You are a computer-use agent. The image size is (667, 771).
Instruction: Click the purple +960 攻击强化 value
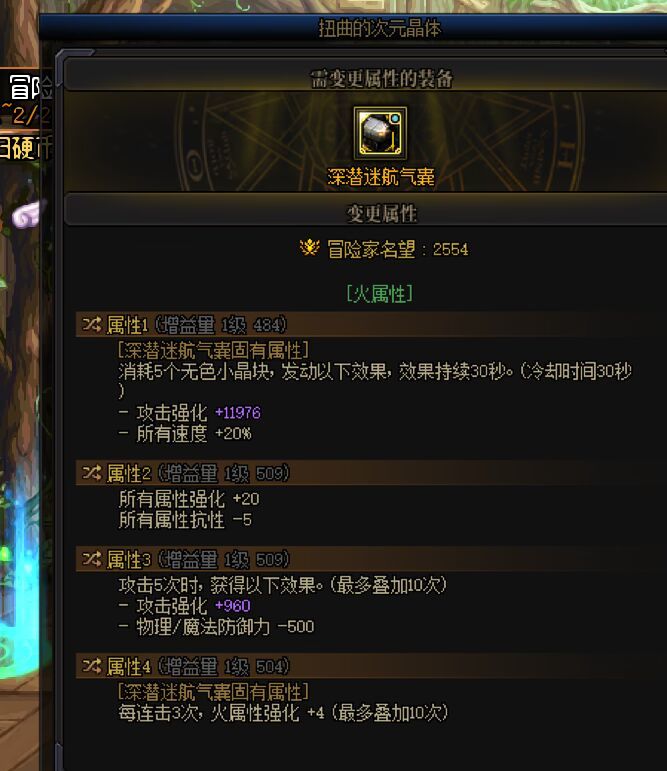click(x=233, y=605)
